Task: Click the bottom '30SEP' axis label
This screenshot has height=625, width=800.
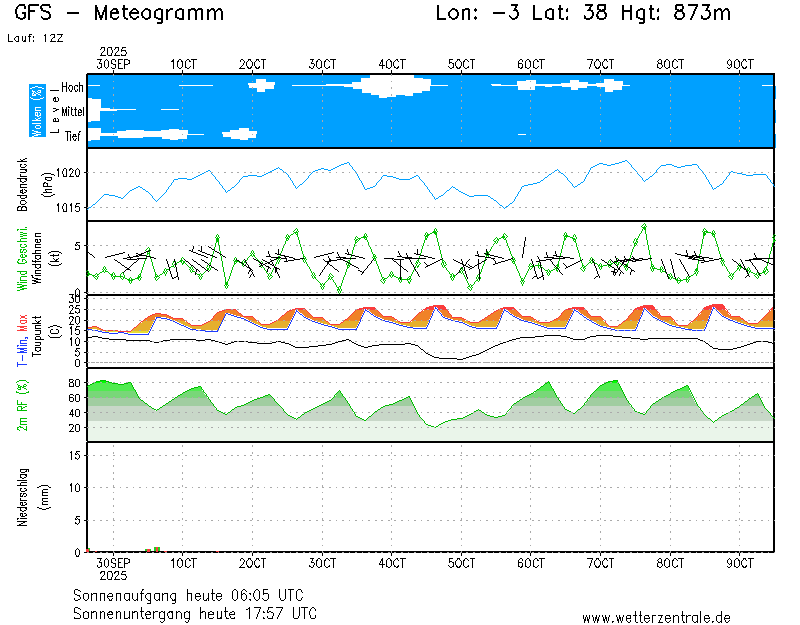Action: pos(113,563)
